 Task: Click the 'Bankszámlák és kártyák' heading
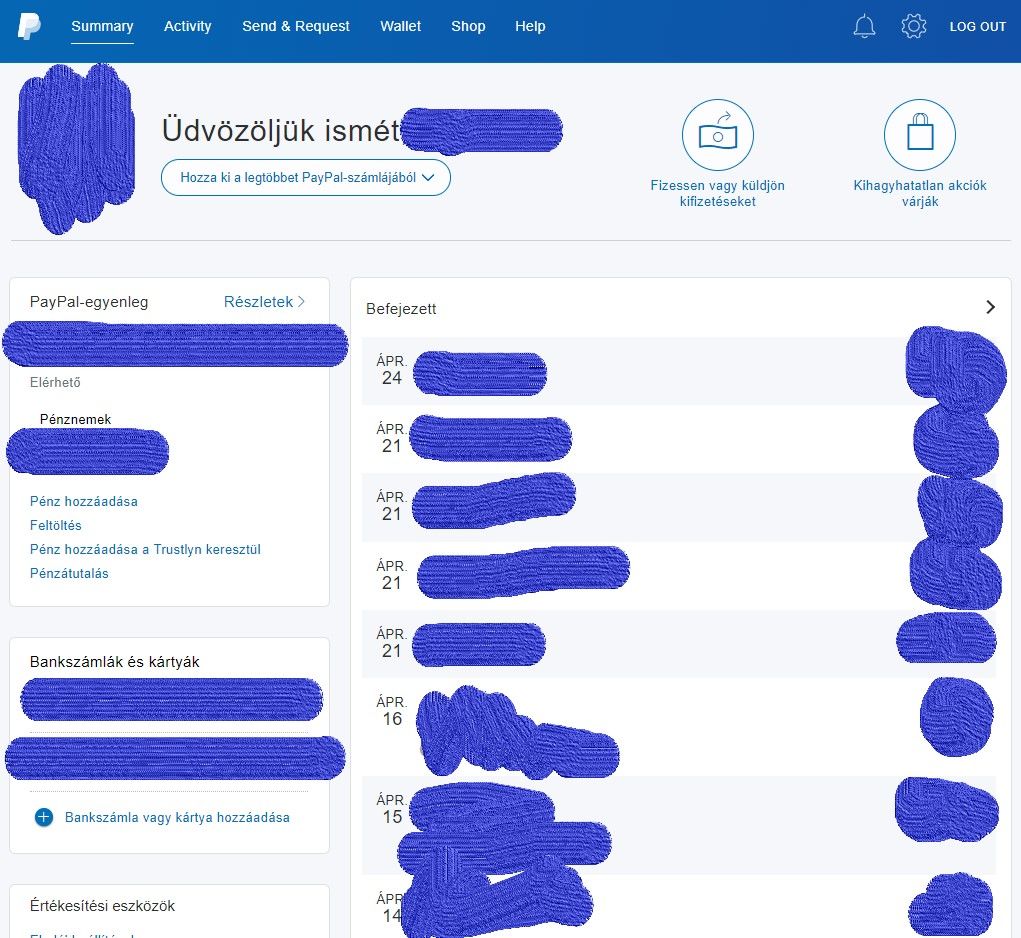pyautogui.click(x=115, y=662)
